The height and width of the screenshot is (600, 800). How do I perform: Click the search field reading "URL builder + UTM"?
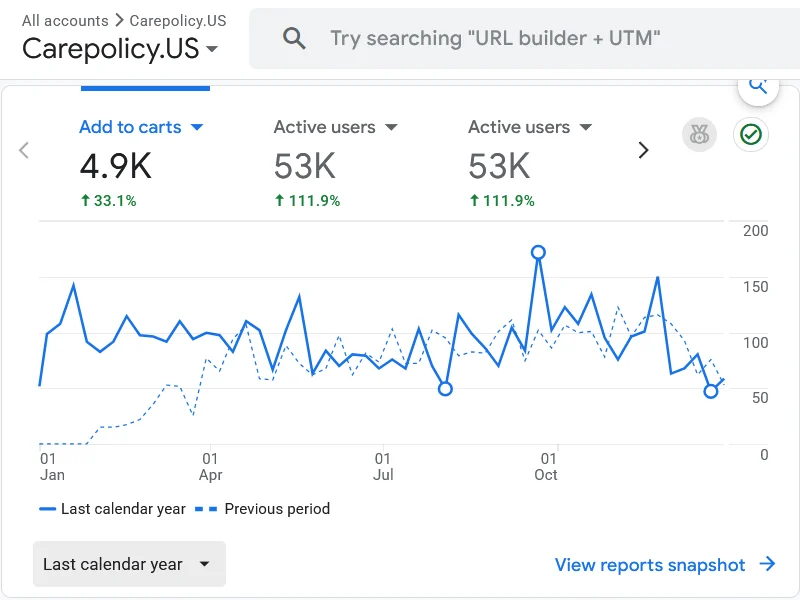(x=524, y=38)
